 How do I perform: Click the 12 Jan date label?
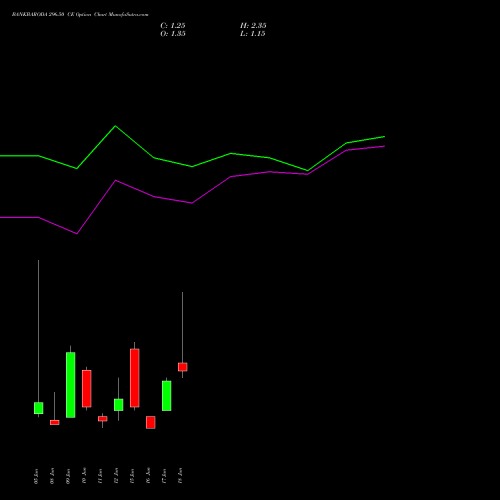(x=116, y=476)
